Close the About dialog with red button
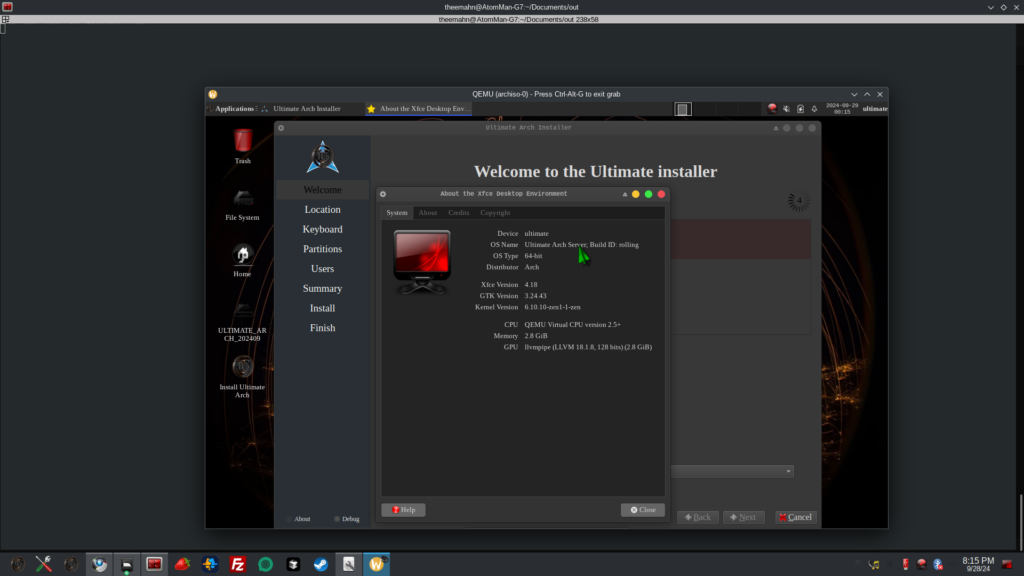 662,194
